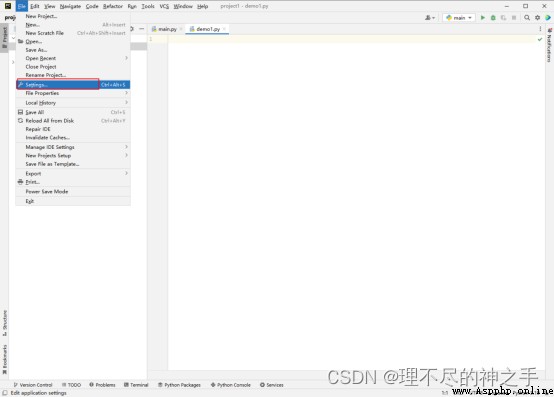Open the Structure sidebar tab

(5, 323)
